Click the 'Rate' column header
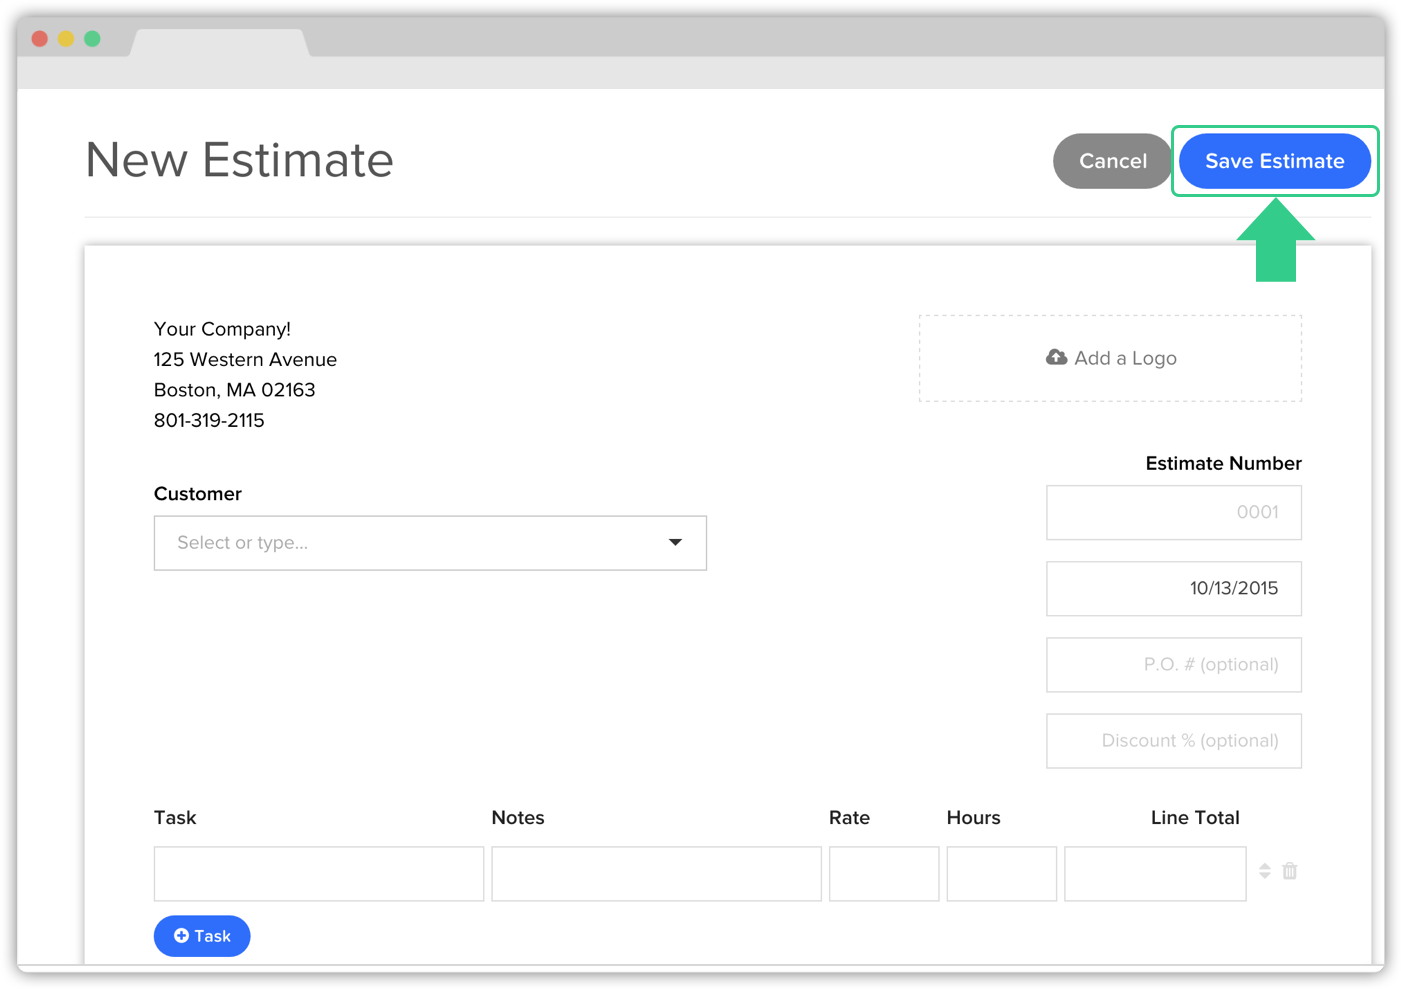 849,818
